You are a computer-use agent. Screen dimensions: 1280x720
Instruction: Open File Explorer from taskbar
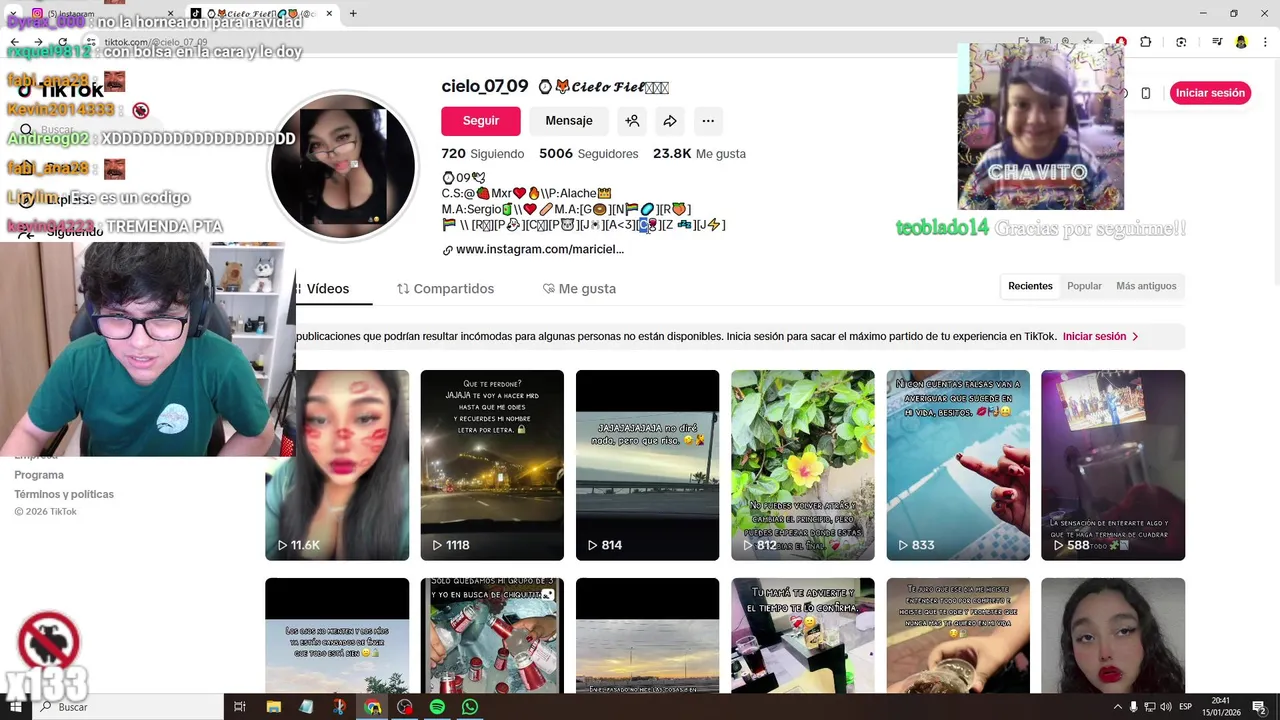(x=273, y=707)
